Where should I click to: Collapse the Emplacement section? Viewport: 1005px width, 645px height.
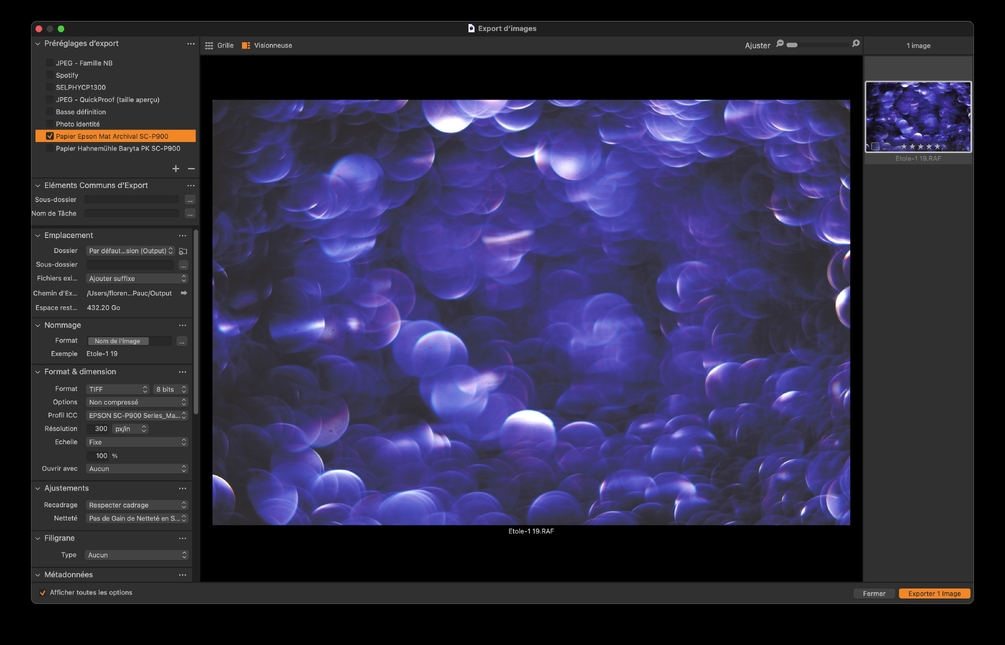[x=38, y=236]
